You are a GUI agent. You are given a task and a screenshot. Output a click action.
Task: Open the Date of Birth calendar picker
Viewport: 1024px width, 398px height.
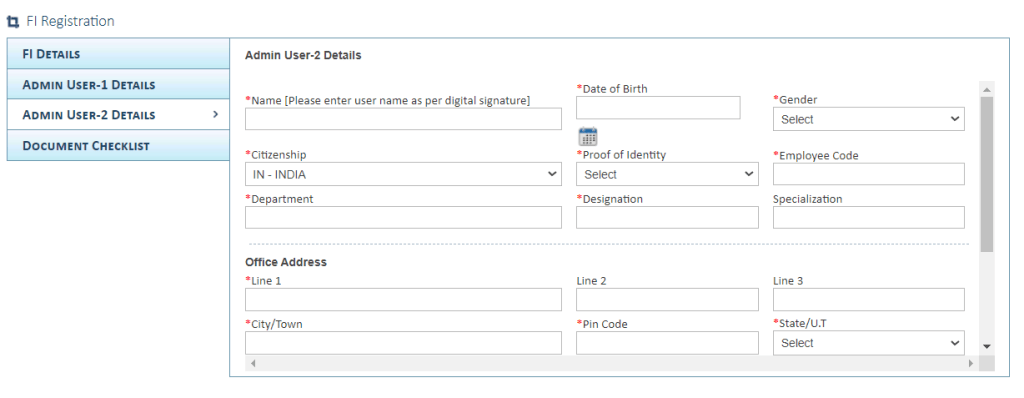point(588,137)
